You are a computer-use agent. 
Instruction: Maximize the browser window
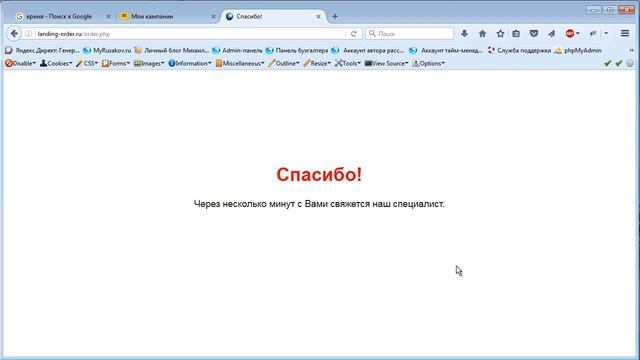pyautogui.click(x=610, y=10)
